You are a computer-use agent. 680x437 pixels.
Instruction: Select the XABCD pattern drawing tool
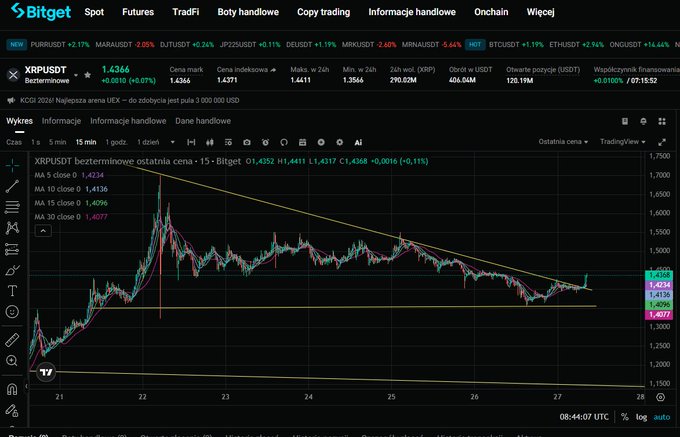pyautogui.click(x=12, y=228)
